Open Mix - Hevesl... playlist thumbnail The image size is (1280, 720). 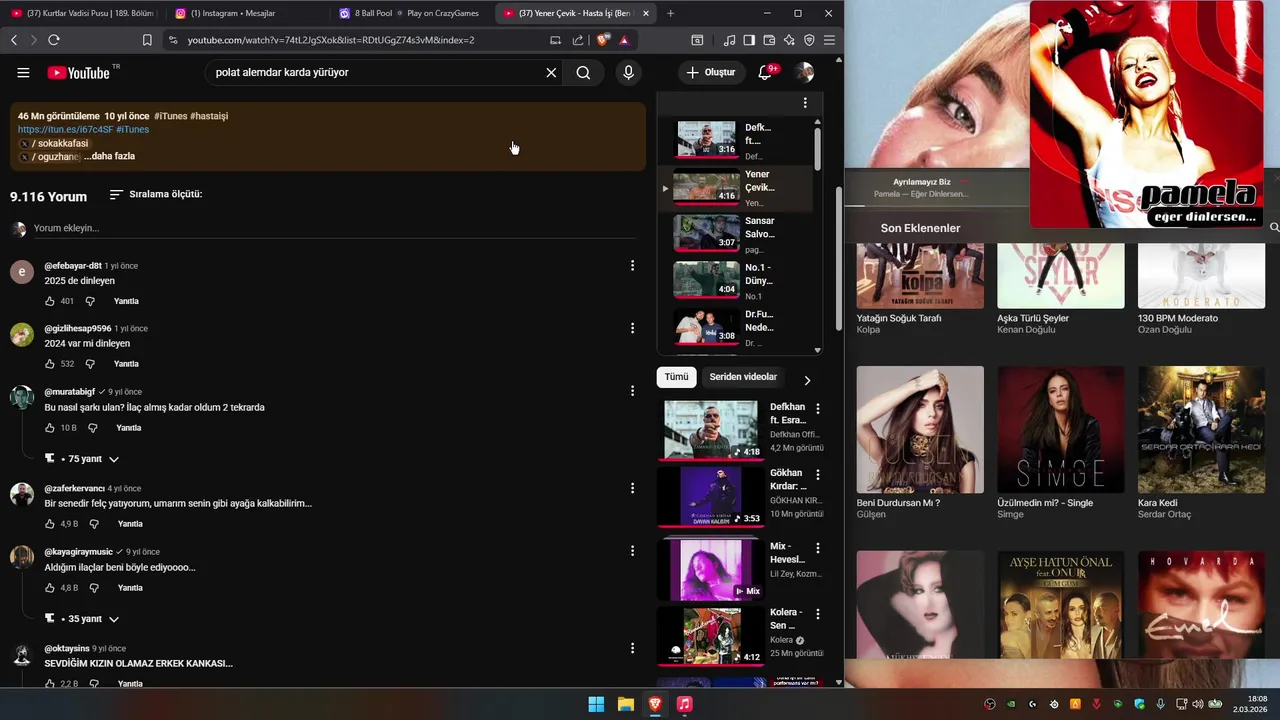[x=711, y=569]
